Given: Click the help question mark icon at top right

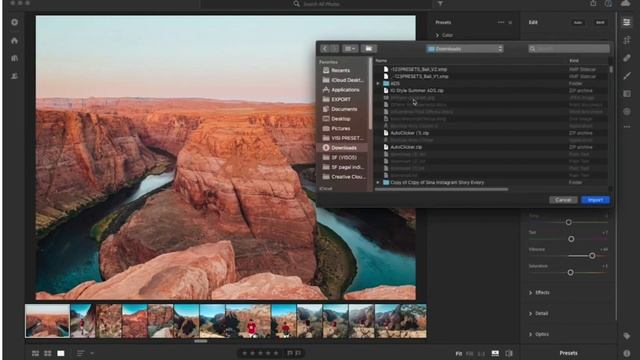Looking at the screenshot, I should tap(609, 3).
